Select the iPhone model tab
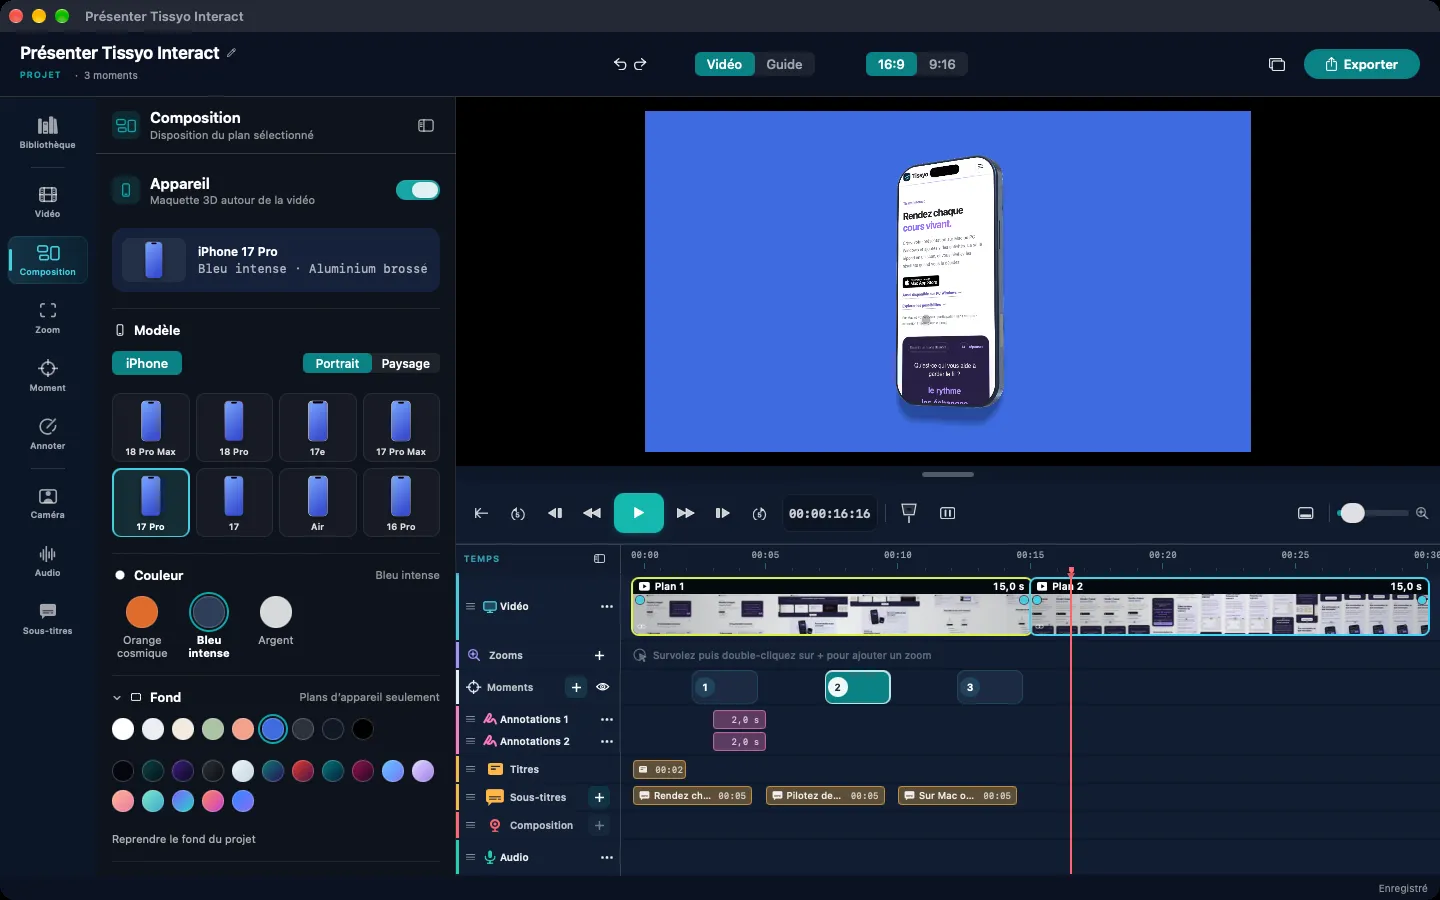 [x=147, y=363]
